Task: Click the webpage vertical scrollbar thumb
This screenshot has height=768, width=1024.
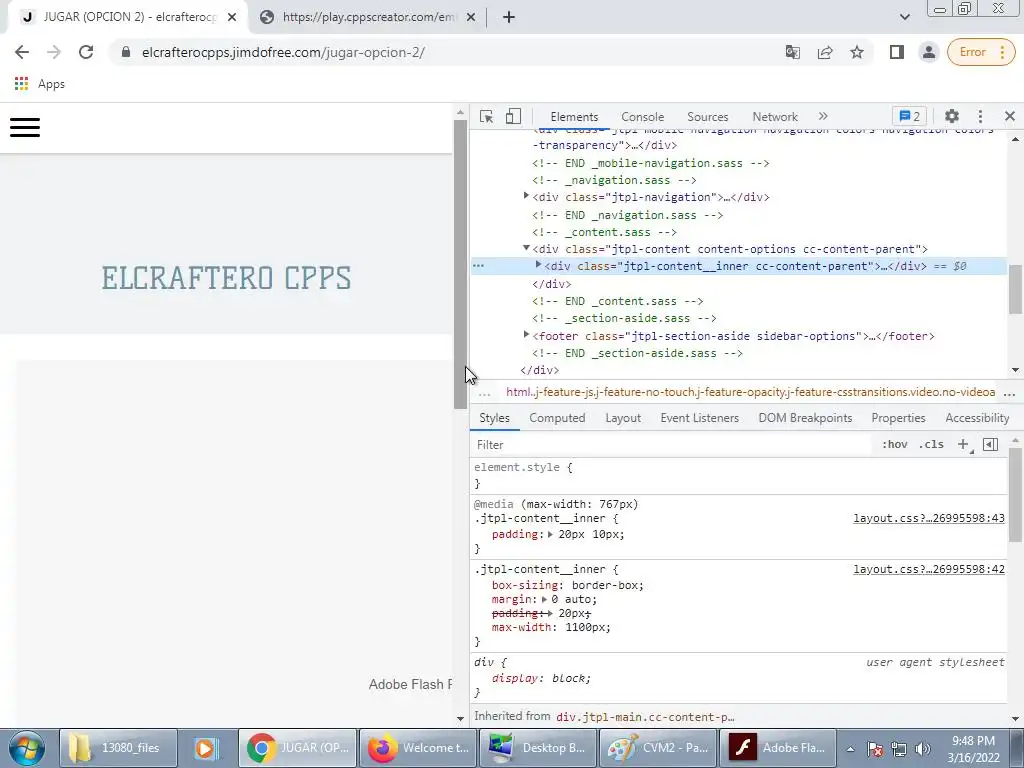Action: click(460, 264)
